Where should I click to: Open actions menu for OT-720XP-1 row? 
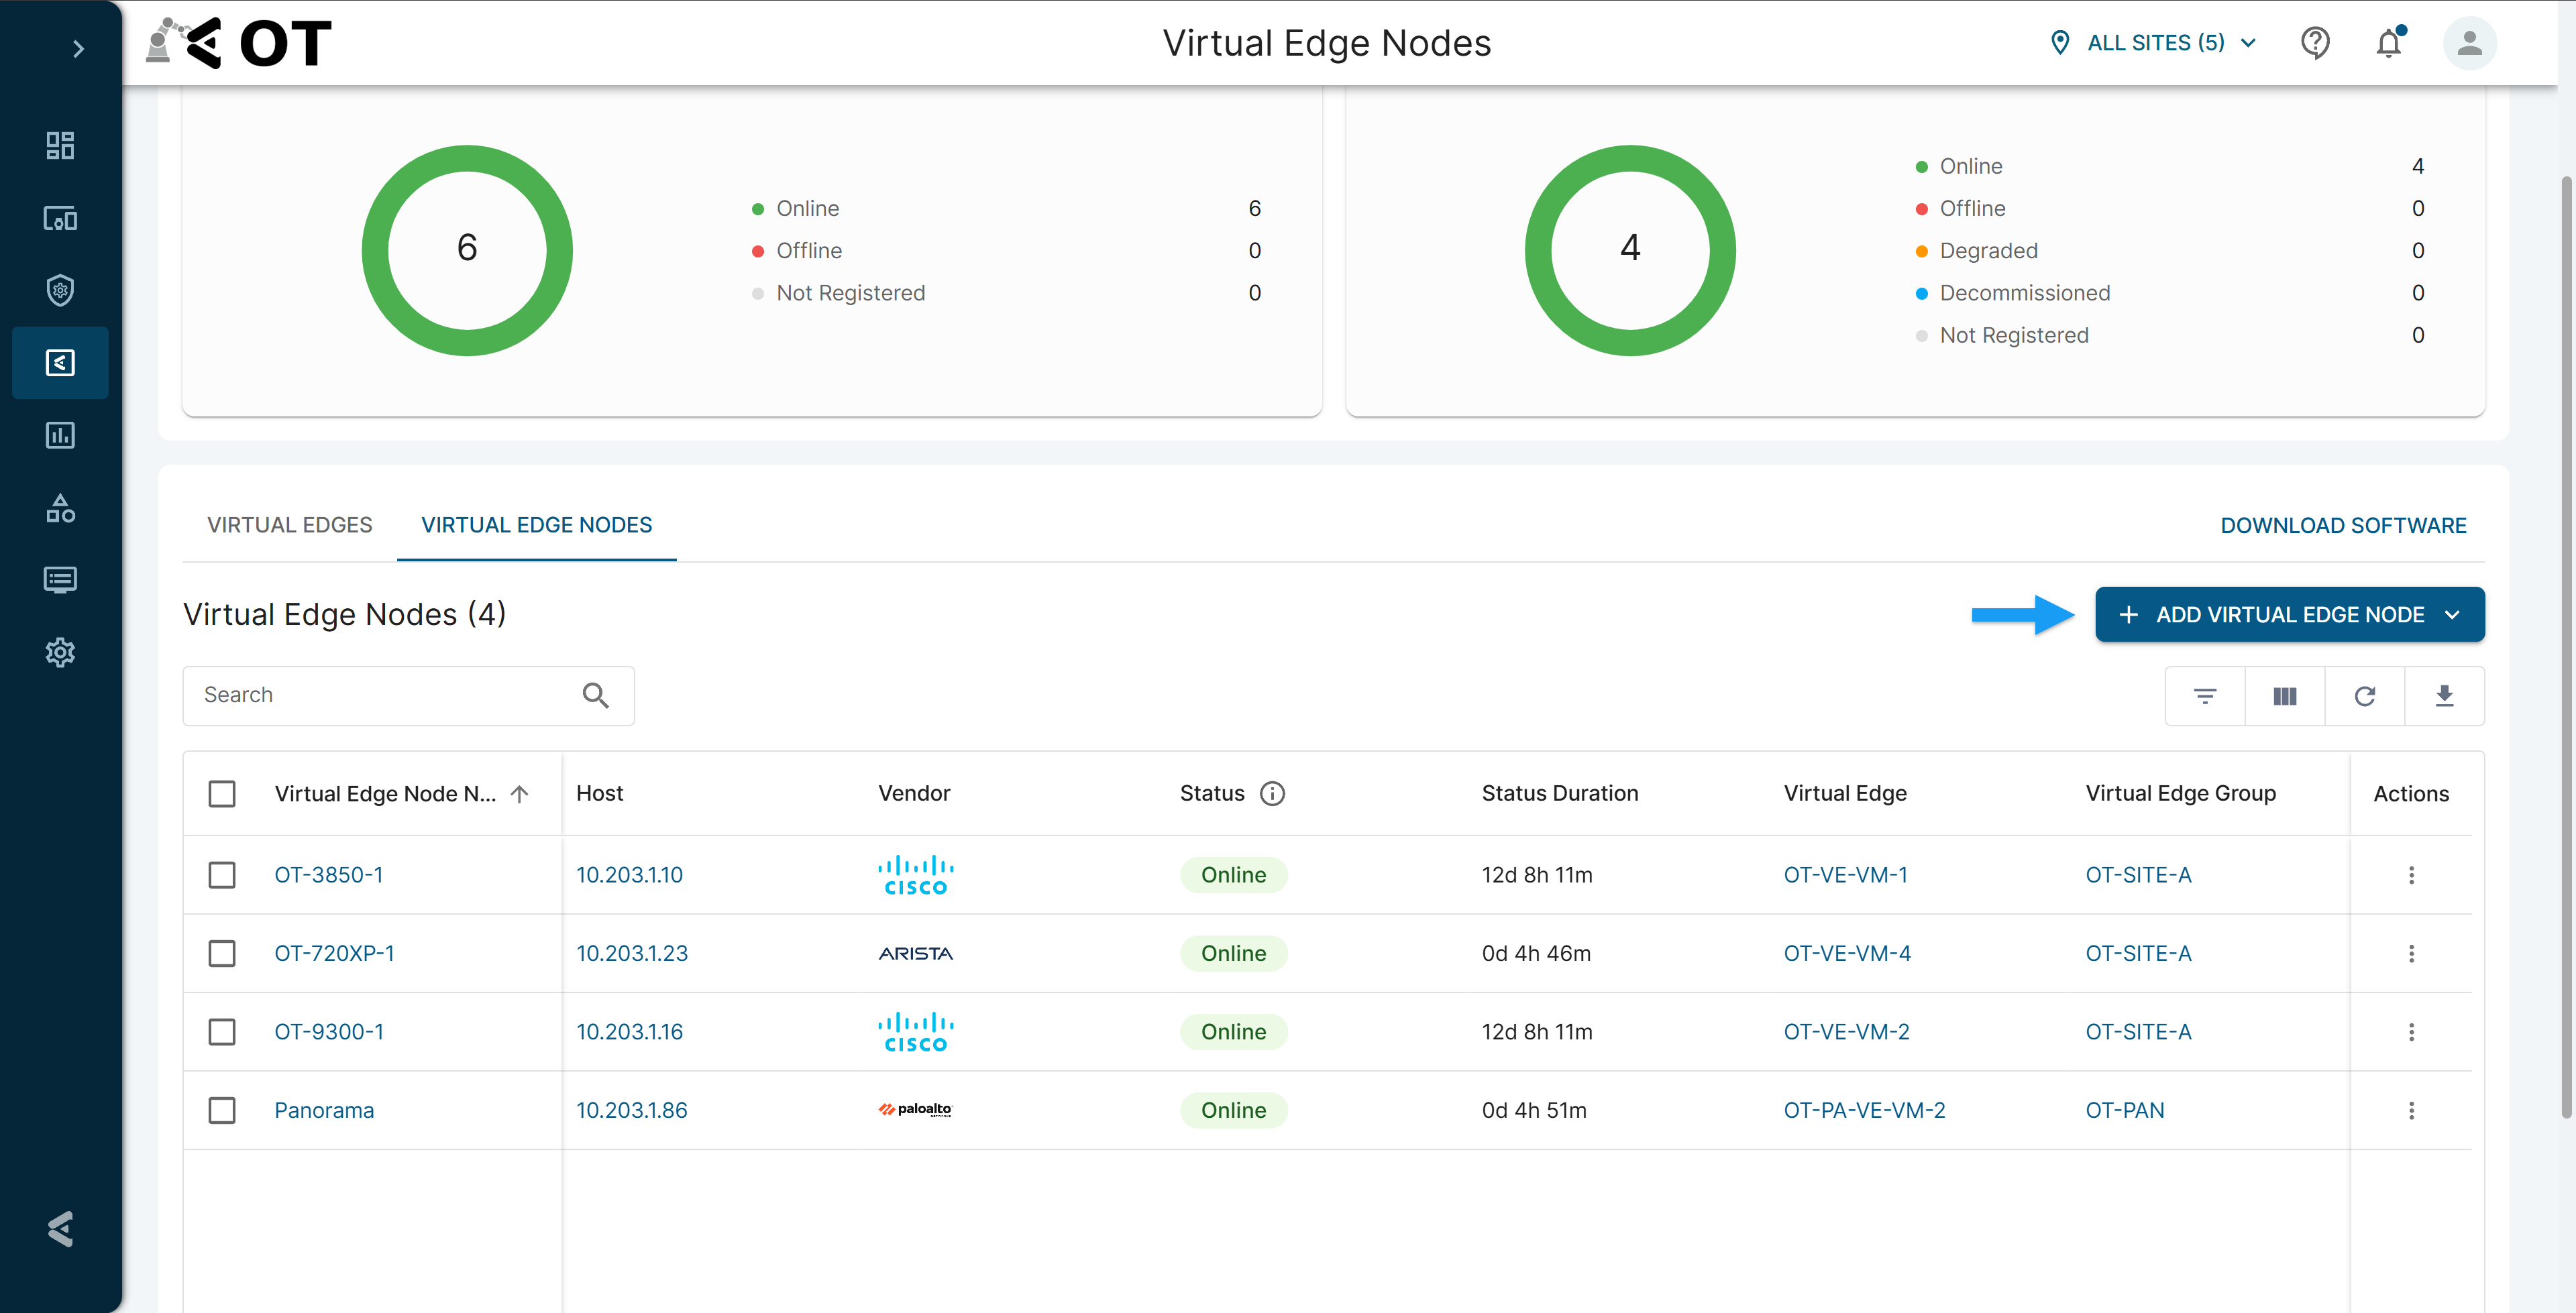[x=2411, y=954]
